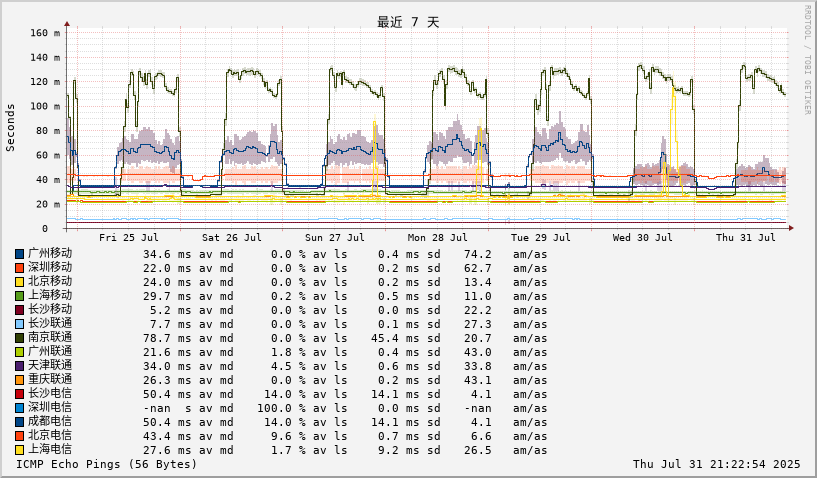Click the 重庆联通 orange color swatch

pyautogui.click(x=19, y=381)
